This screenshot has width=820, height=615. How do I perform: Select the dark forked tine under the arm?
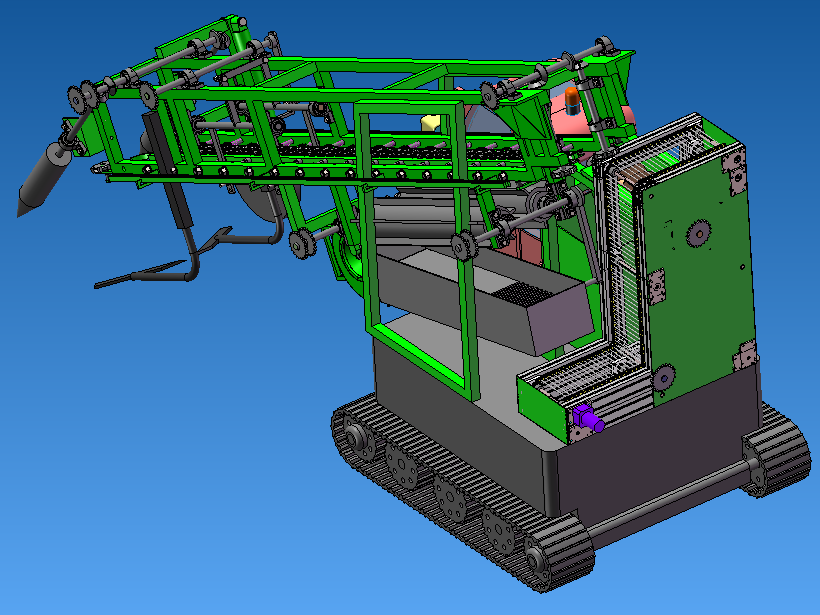(150, 271)
